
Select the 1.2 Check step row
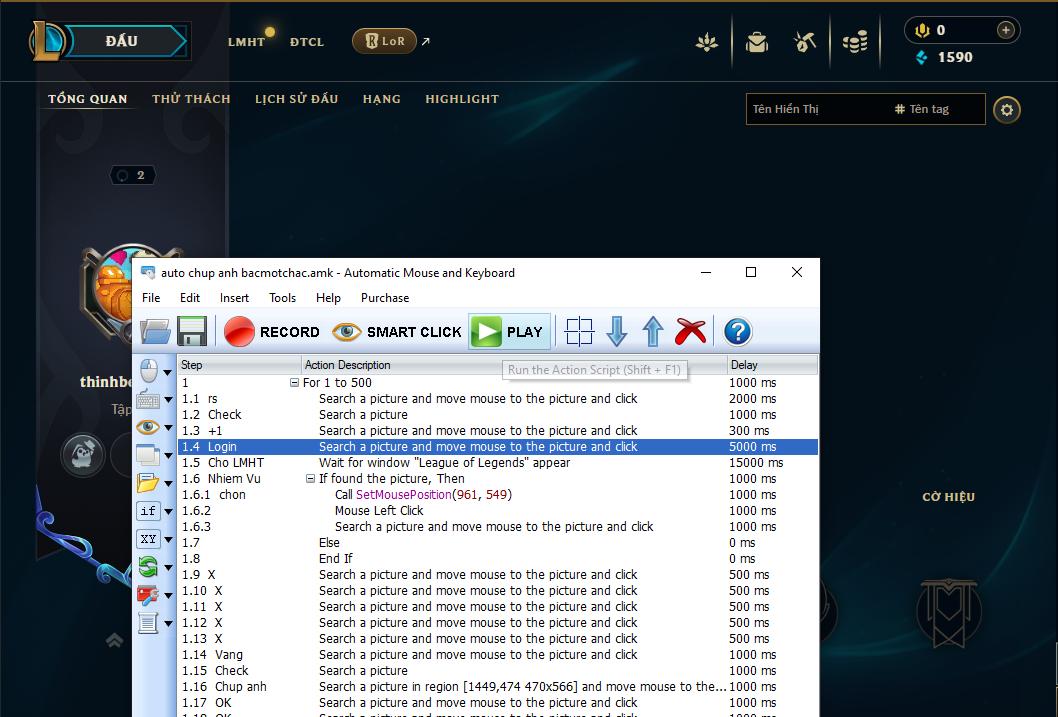498,415
